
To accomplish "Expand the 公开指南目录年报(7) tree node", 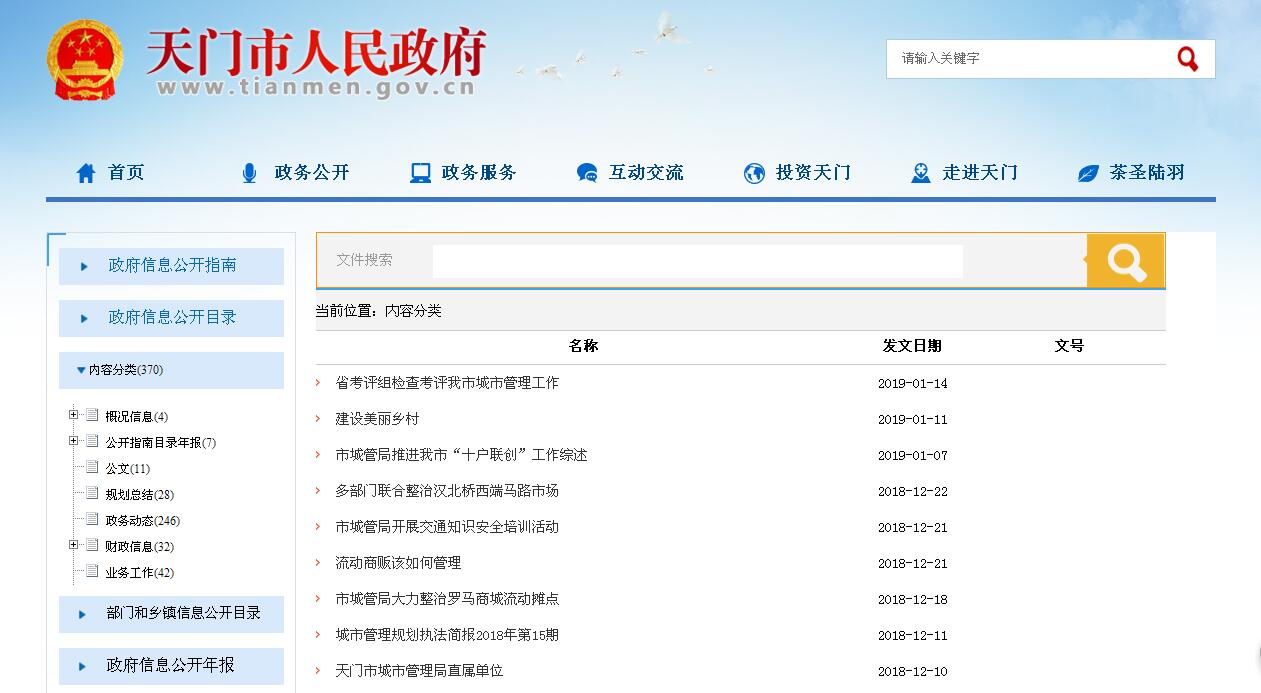I will click(74, 441).
